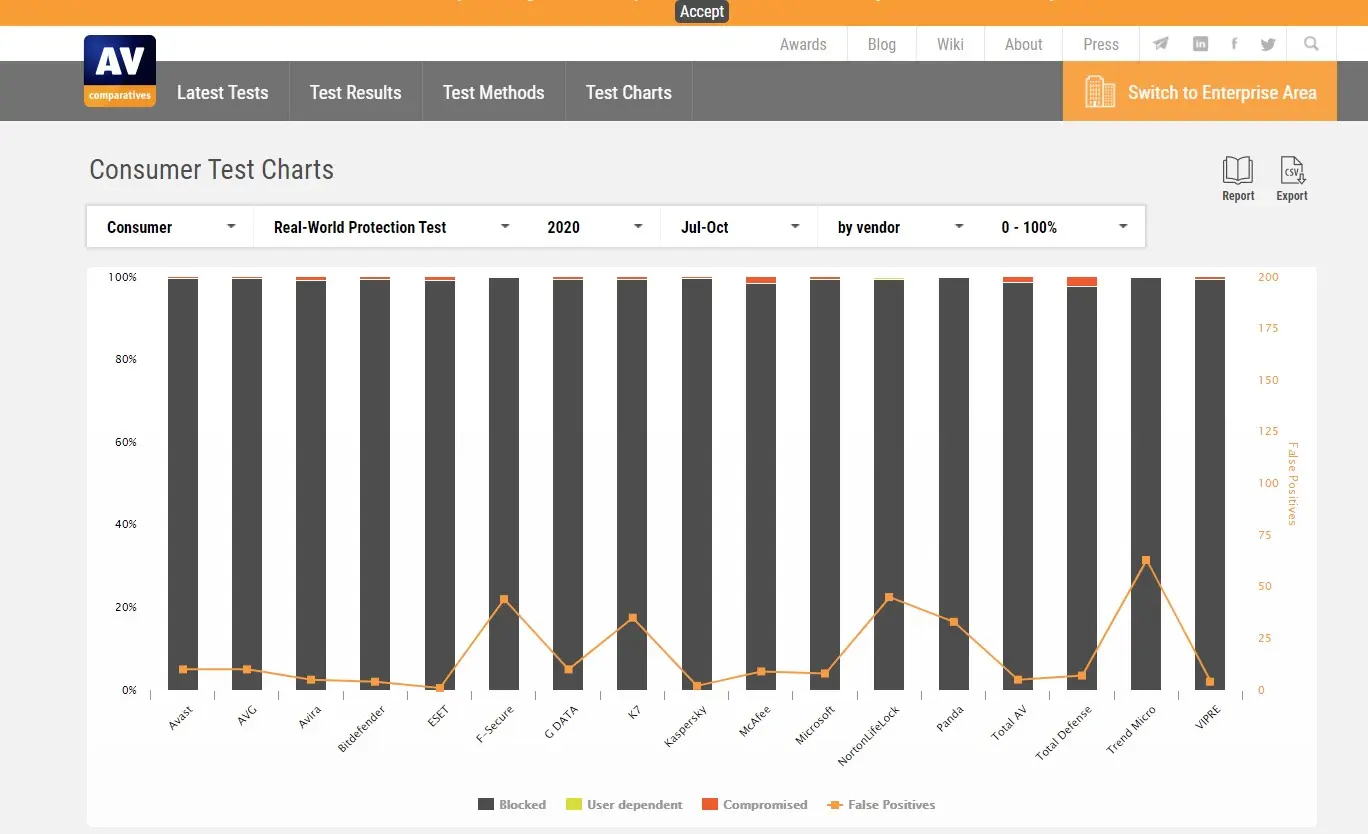Click the Total Defense bar in chart
The height and width of the screenshot is (834, 1368).
tap(1082, 488)
